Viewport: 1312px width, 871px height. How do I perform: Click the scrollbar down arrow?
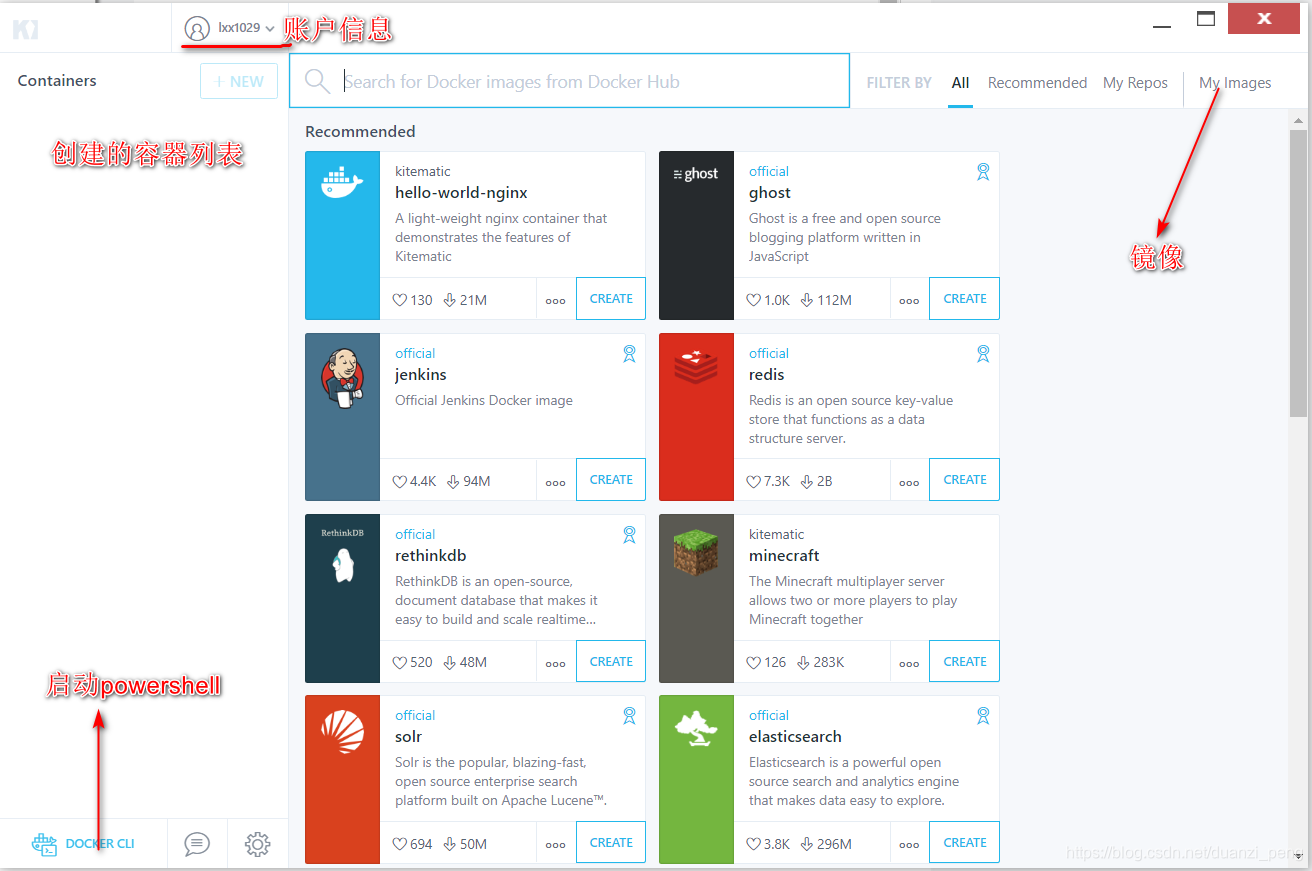click(x=1298, y=856)
